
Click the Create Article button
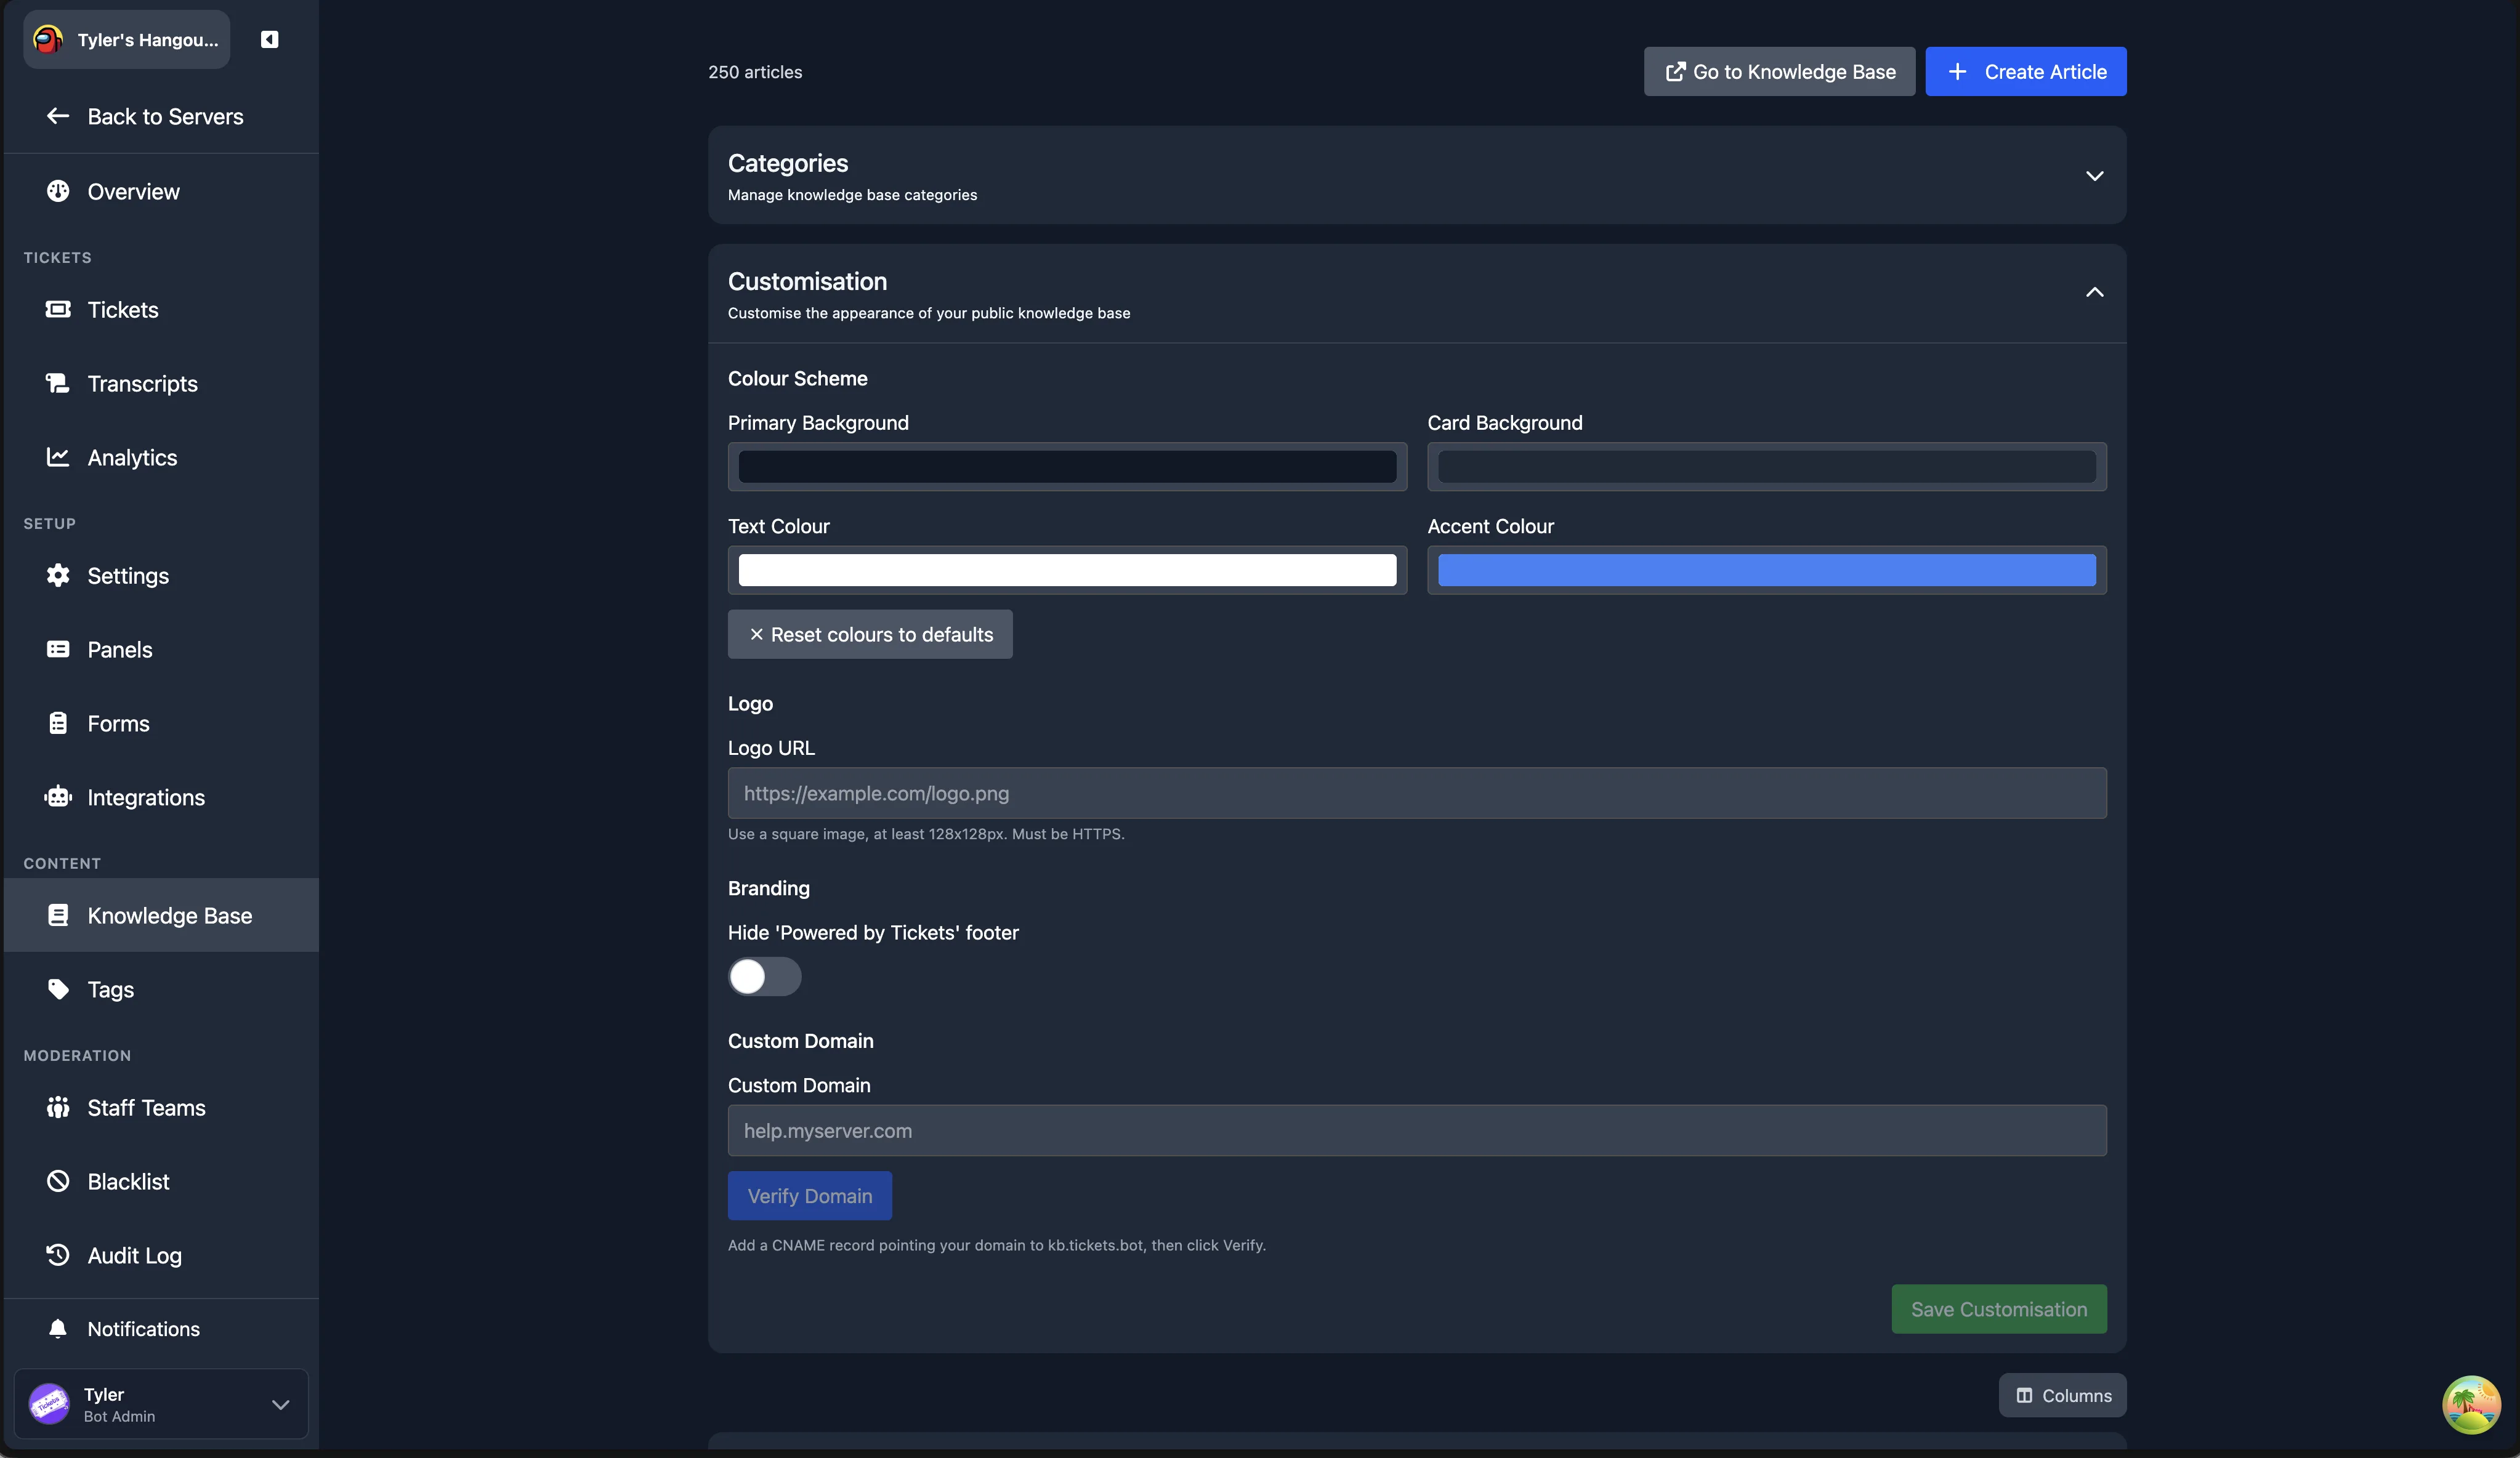pos(2026,71)
